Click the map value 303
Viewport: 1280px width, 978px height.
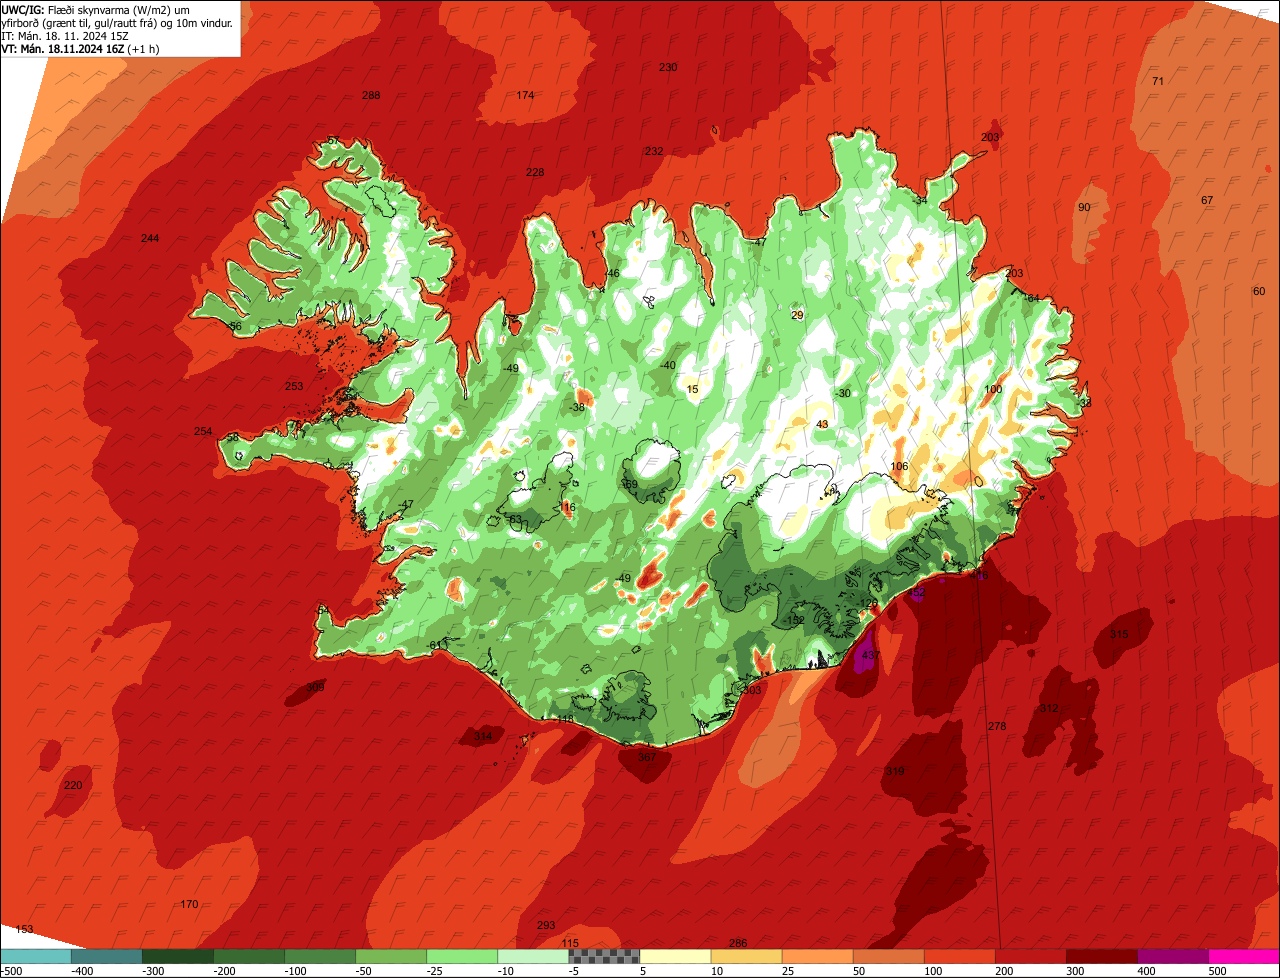(x=753, y=690)
